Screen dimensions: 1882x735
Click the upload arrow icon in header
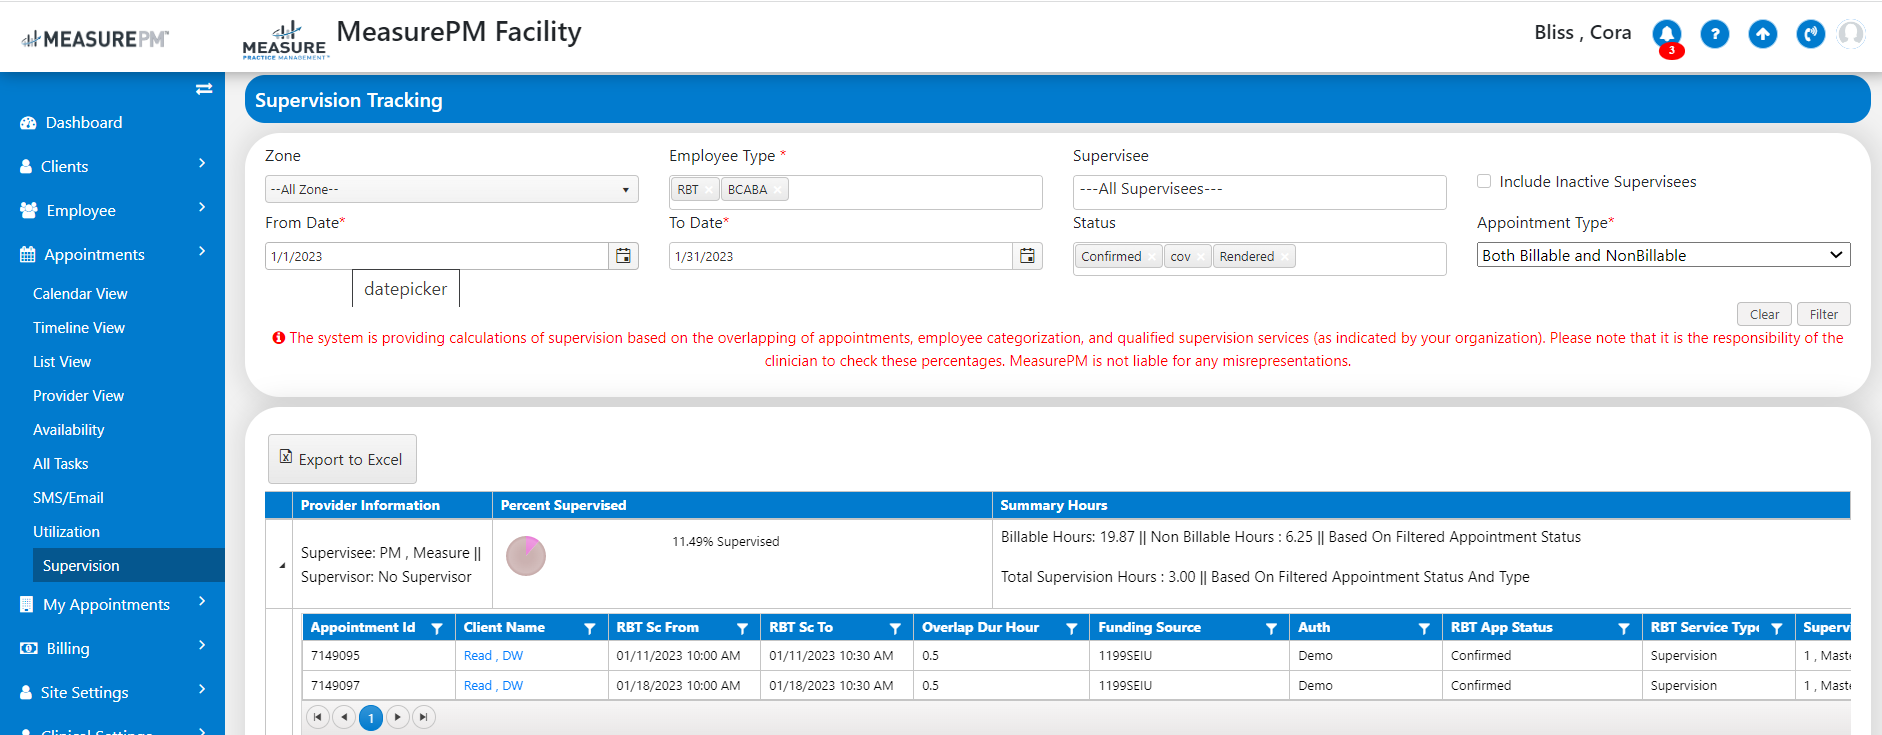[x=1763, y=34]
